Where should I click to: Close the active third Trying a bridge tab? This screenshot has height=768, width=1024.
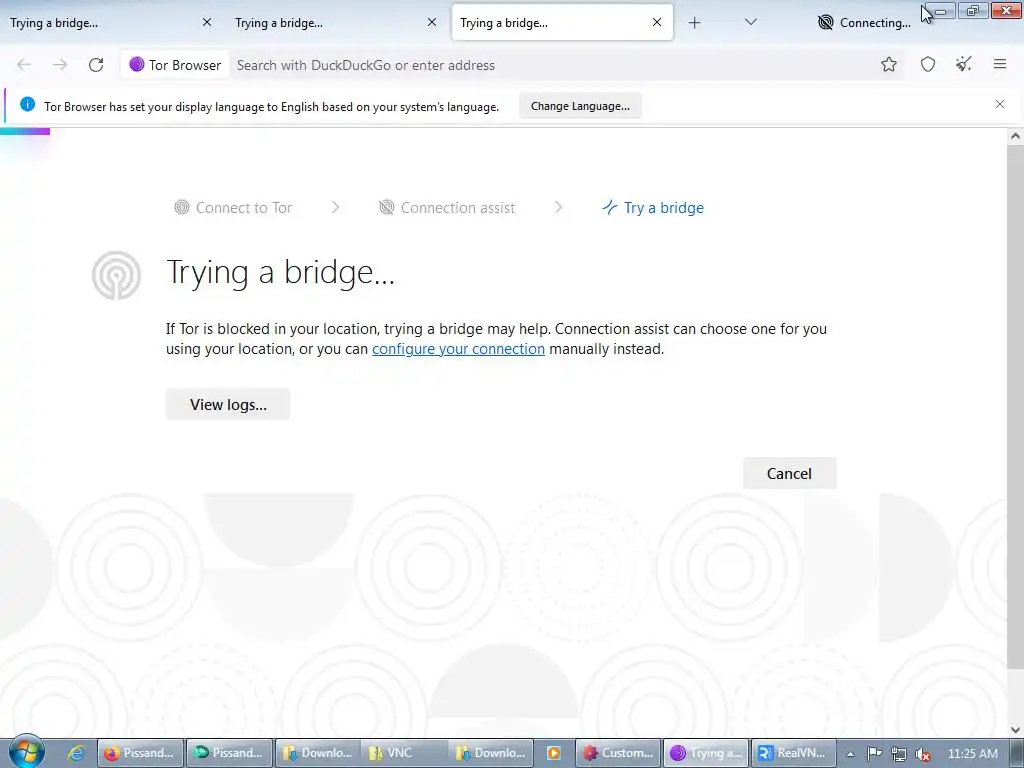657,22
